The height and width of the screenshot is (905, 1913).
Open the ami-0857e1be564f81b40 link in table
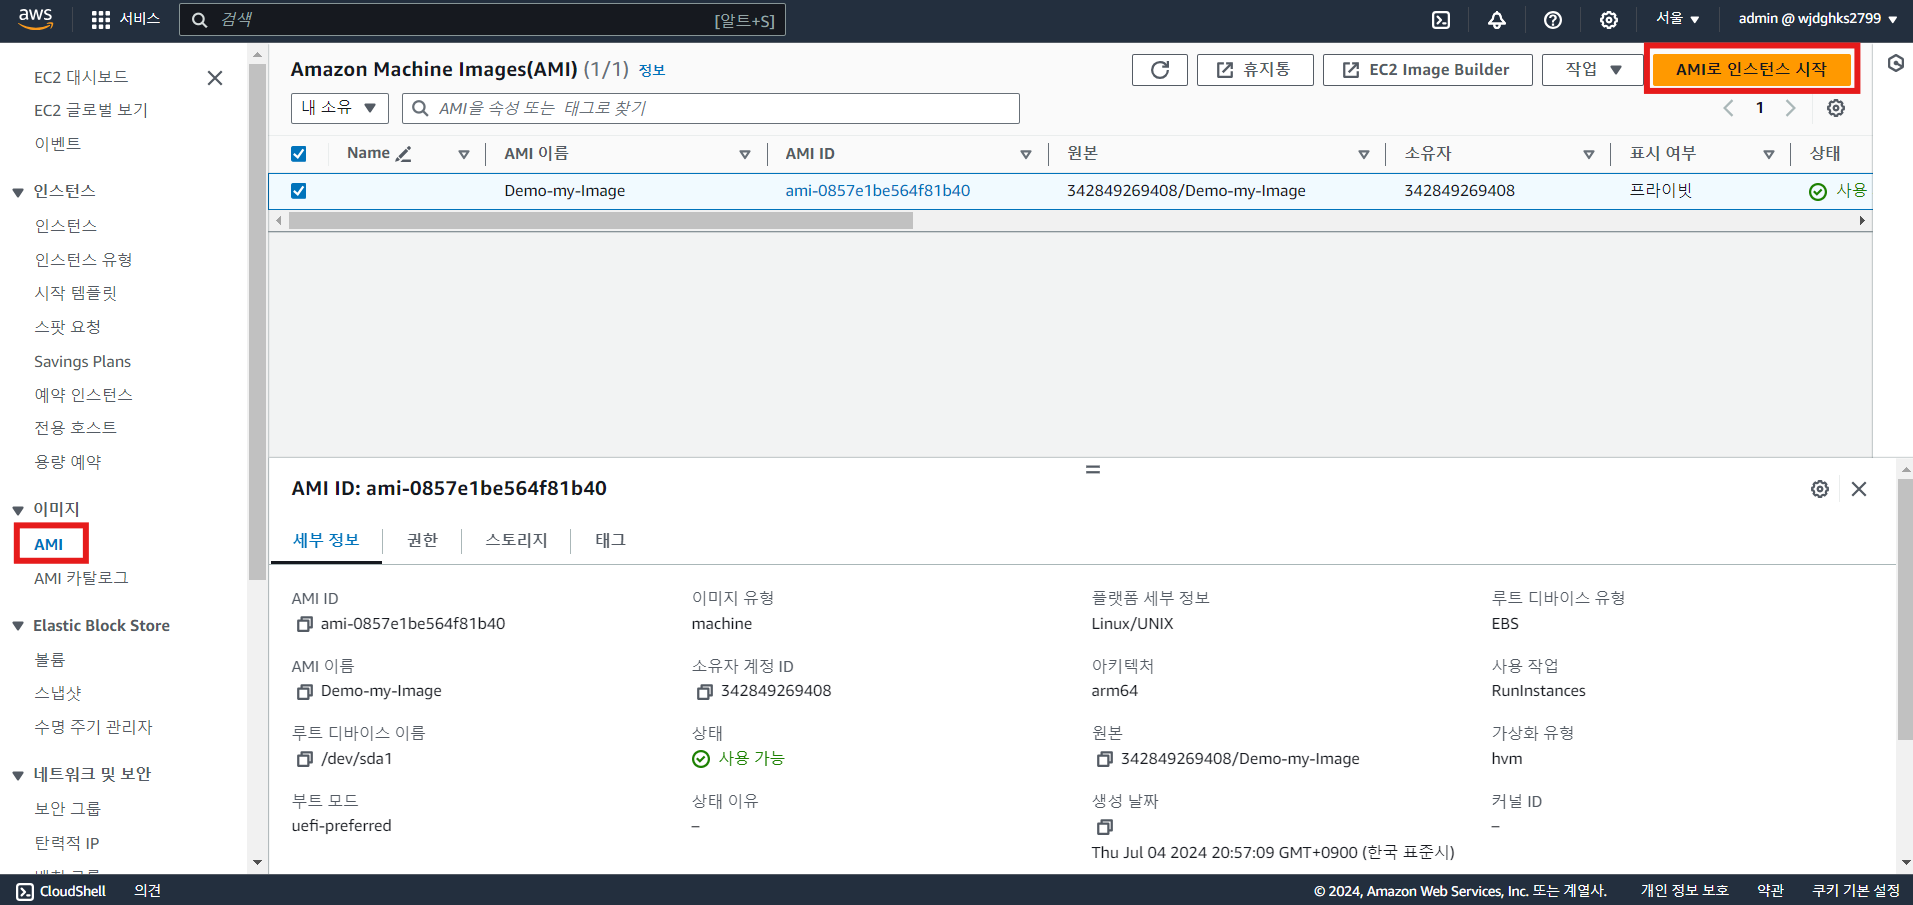coord(878,191)
